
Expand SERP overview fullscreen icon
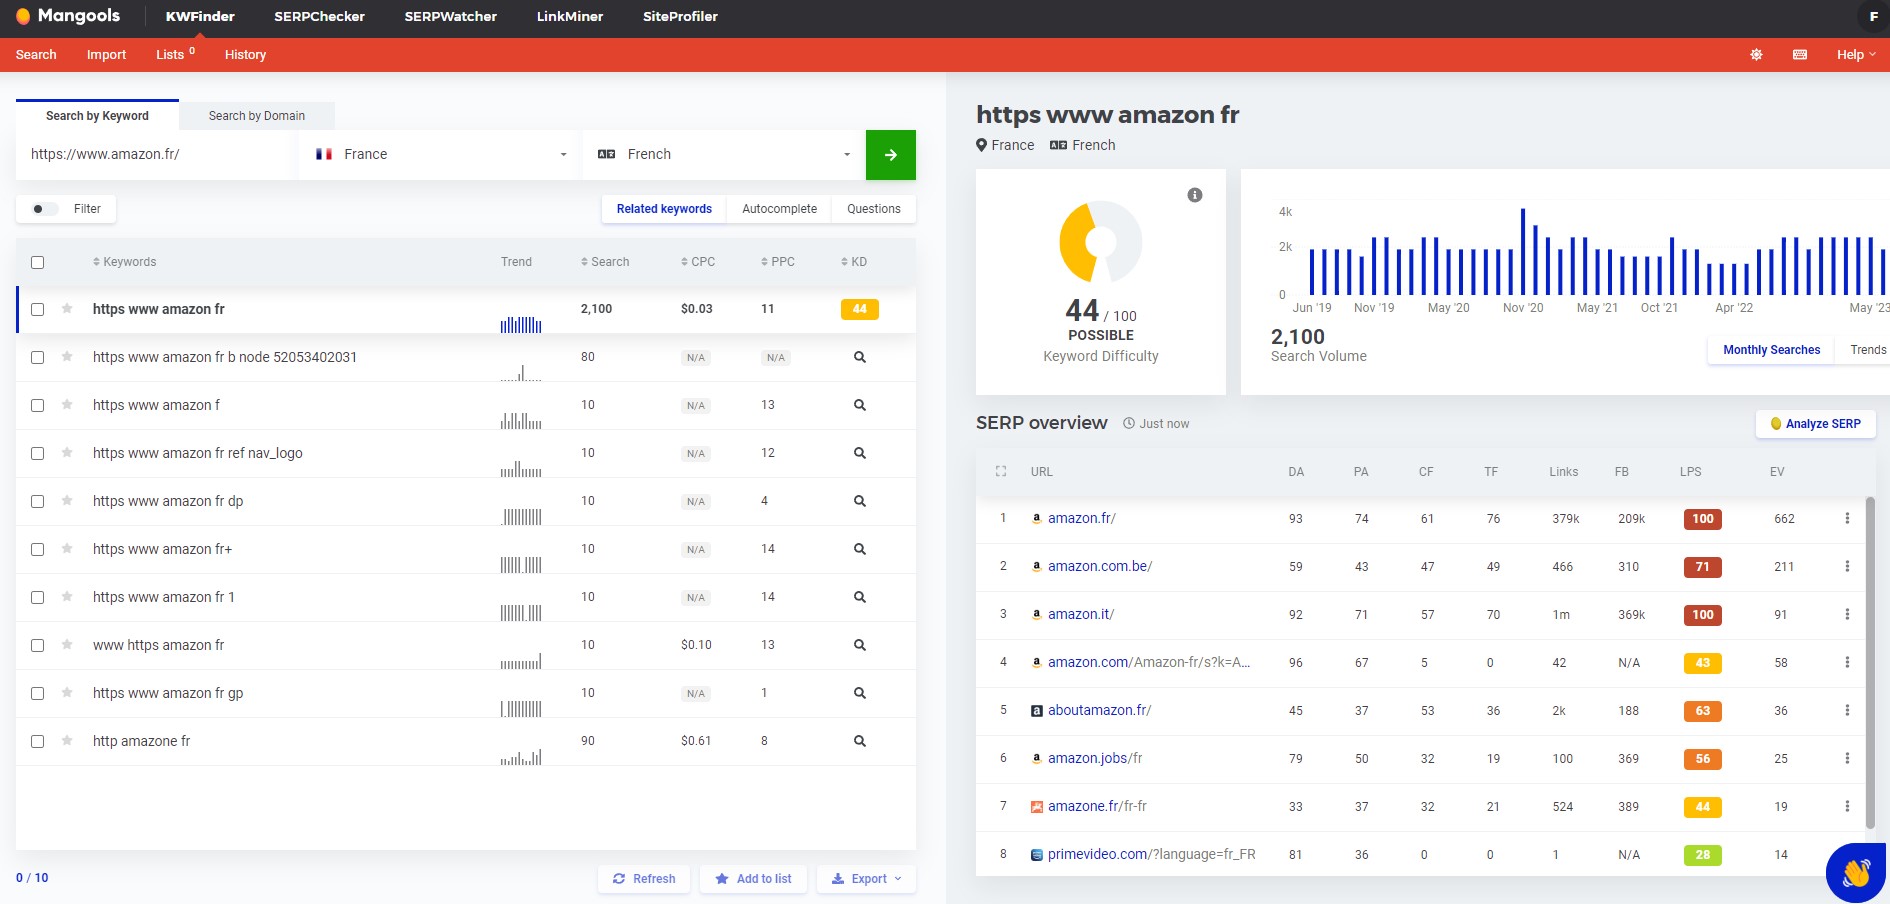point(1001,472)
